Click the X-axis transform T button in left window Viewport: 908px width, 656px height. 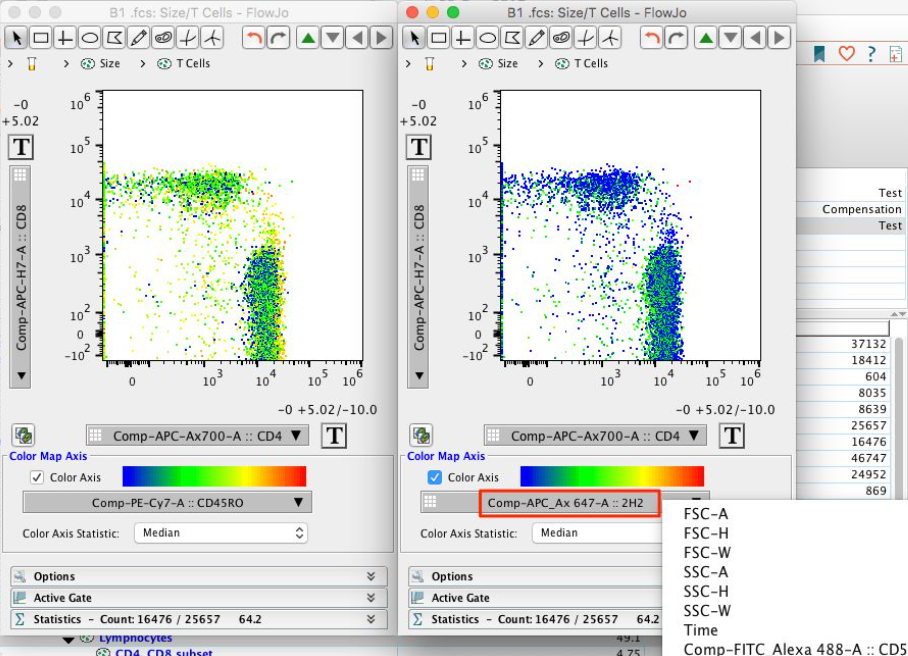pyautogui.click(x=334, y=435)
